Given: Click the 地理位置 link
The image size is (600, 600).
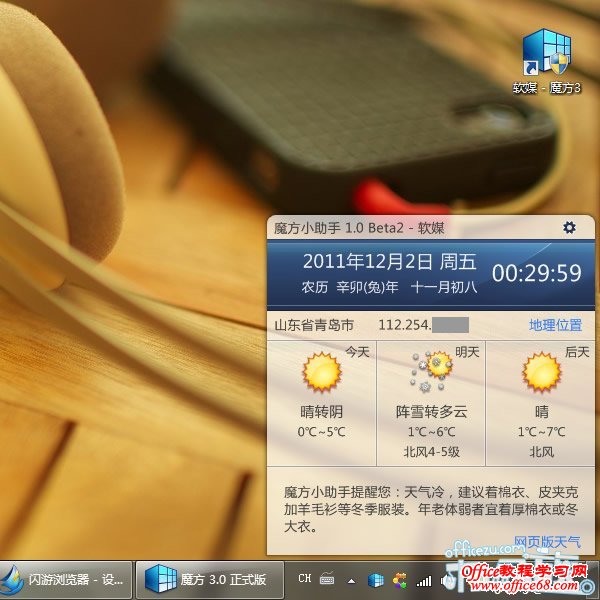Looking at the screenshot, I should (x=555, y=325).
